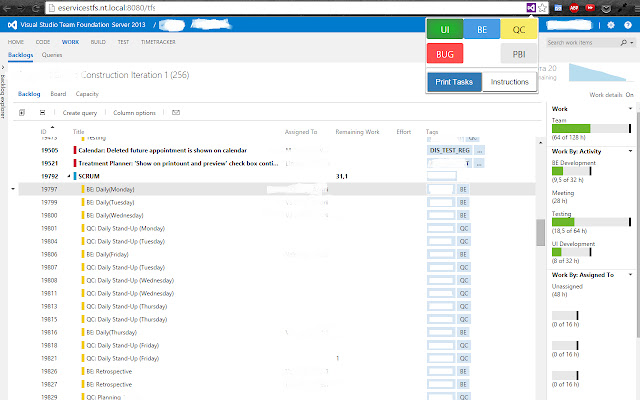Click the BE tag on row 19806
Viewport: 640px width, 400px height.
coord(463,254)
